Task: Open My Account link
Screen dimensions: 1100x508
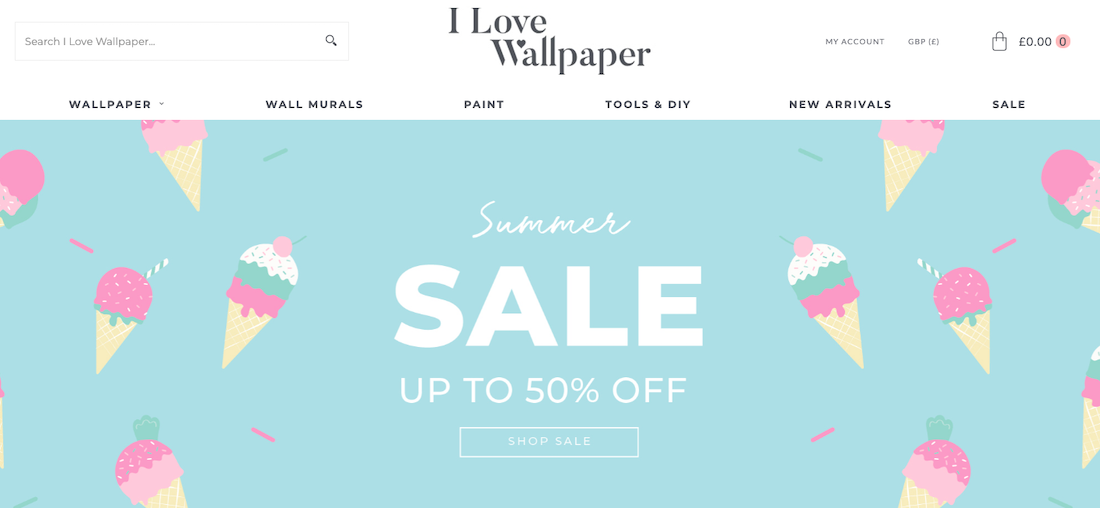Action: coord(854,41)
